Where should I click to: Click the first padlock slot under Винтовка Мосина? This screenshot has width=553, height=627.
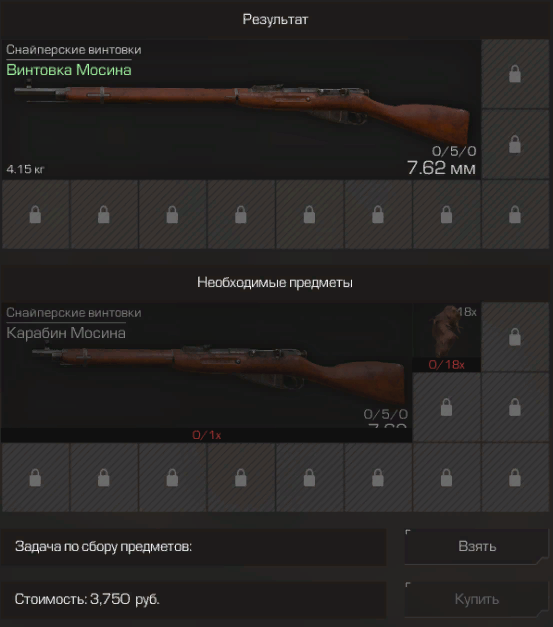pos(36,214)
